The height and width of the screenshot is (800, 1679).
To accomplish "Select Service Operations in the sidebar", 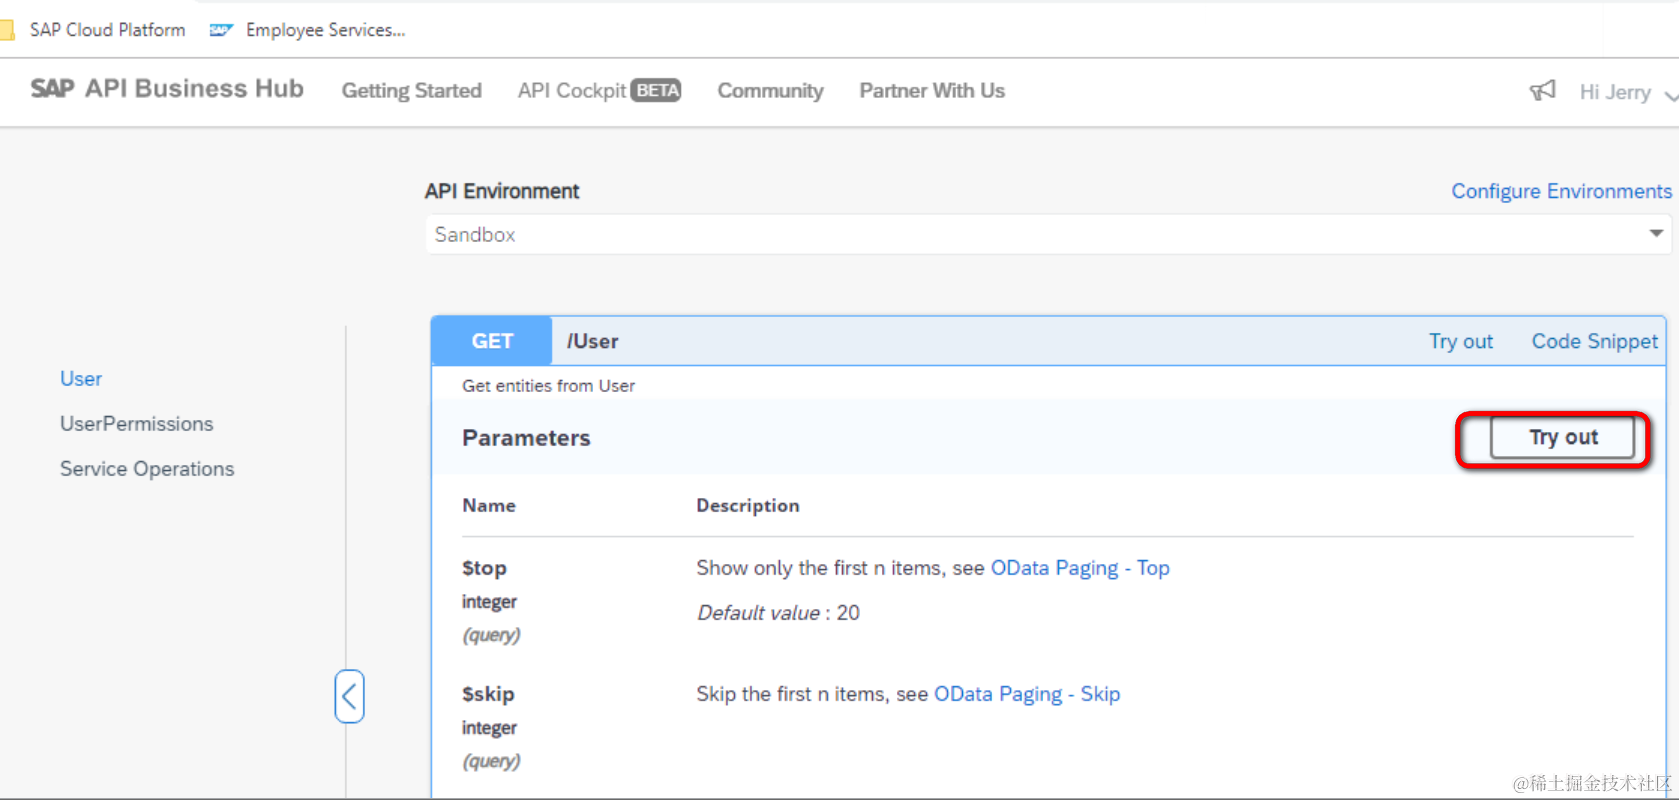I will [147, 469].
